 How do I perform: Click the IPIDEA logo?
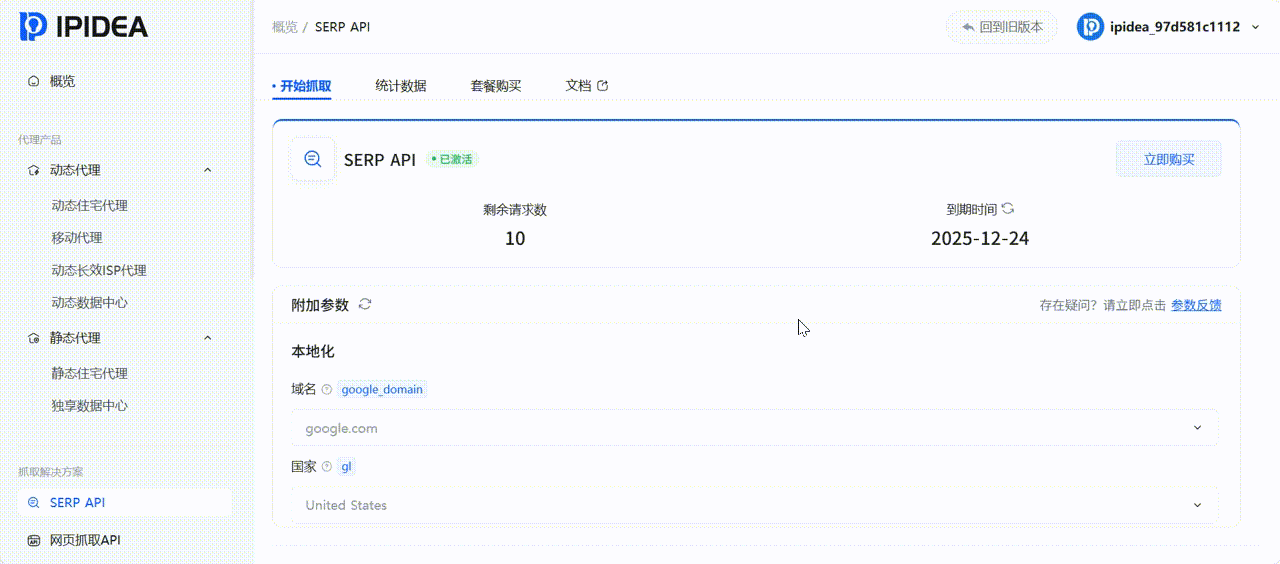pyautogui.click(x=84, y=26)
